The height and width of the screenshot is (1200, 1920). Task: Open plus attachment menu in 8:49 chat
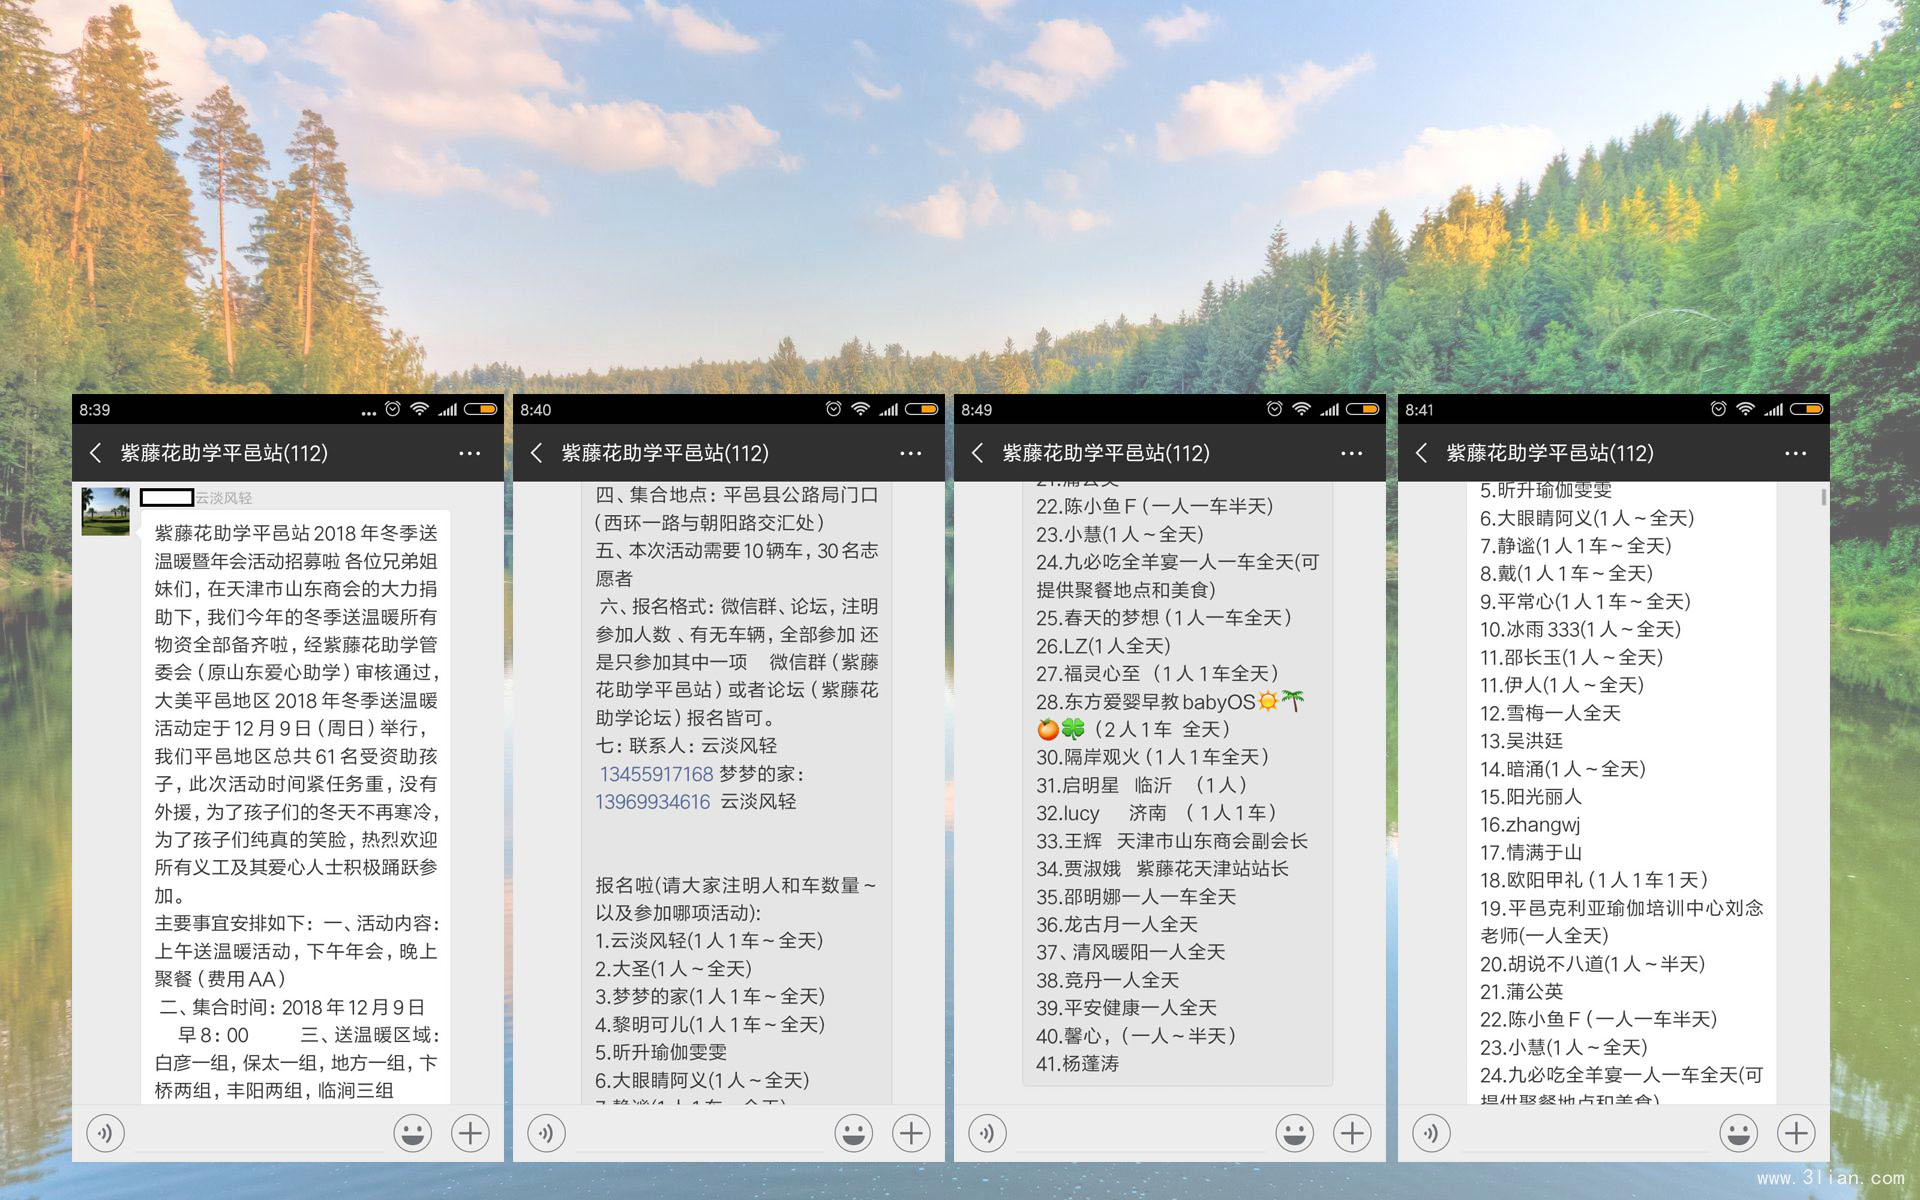(x=1352, y=1133)
